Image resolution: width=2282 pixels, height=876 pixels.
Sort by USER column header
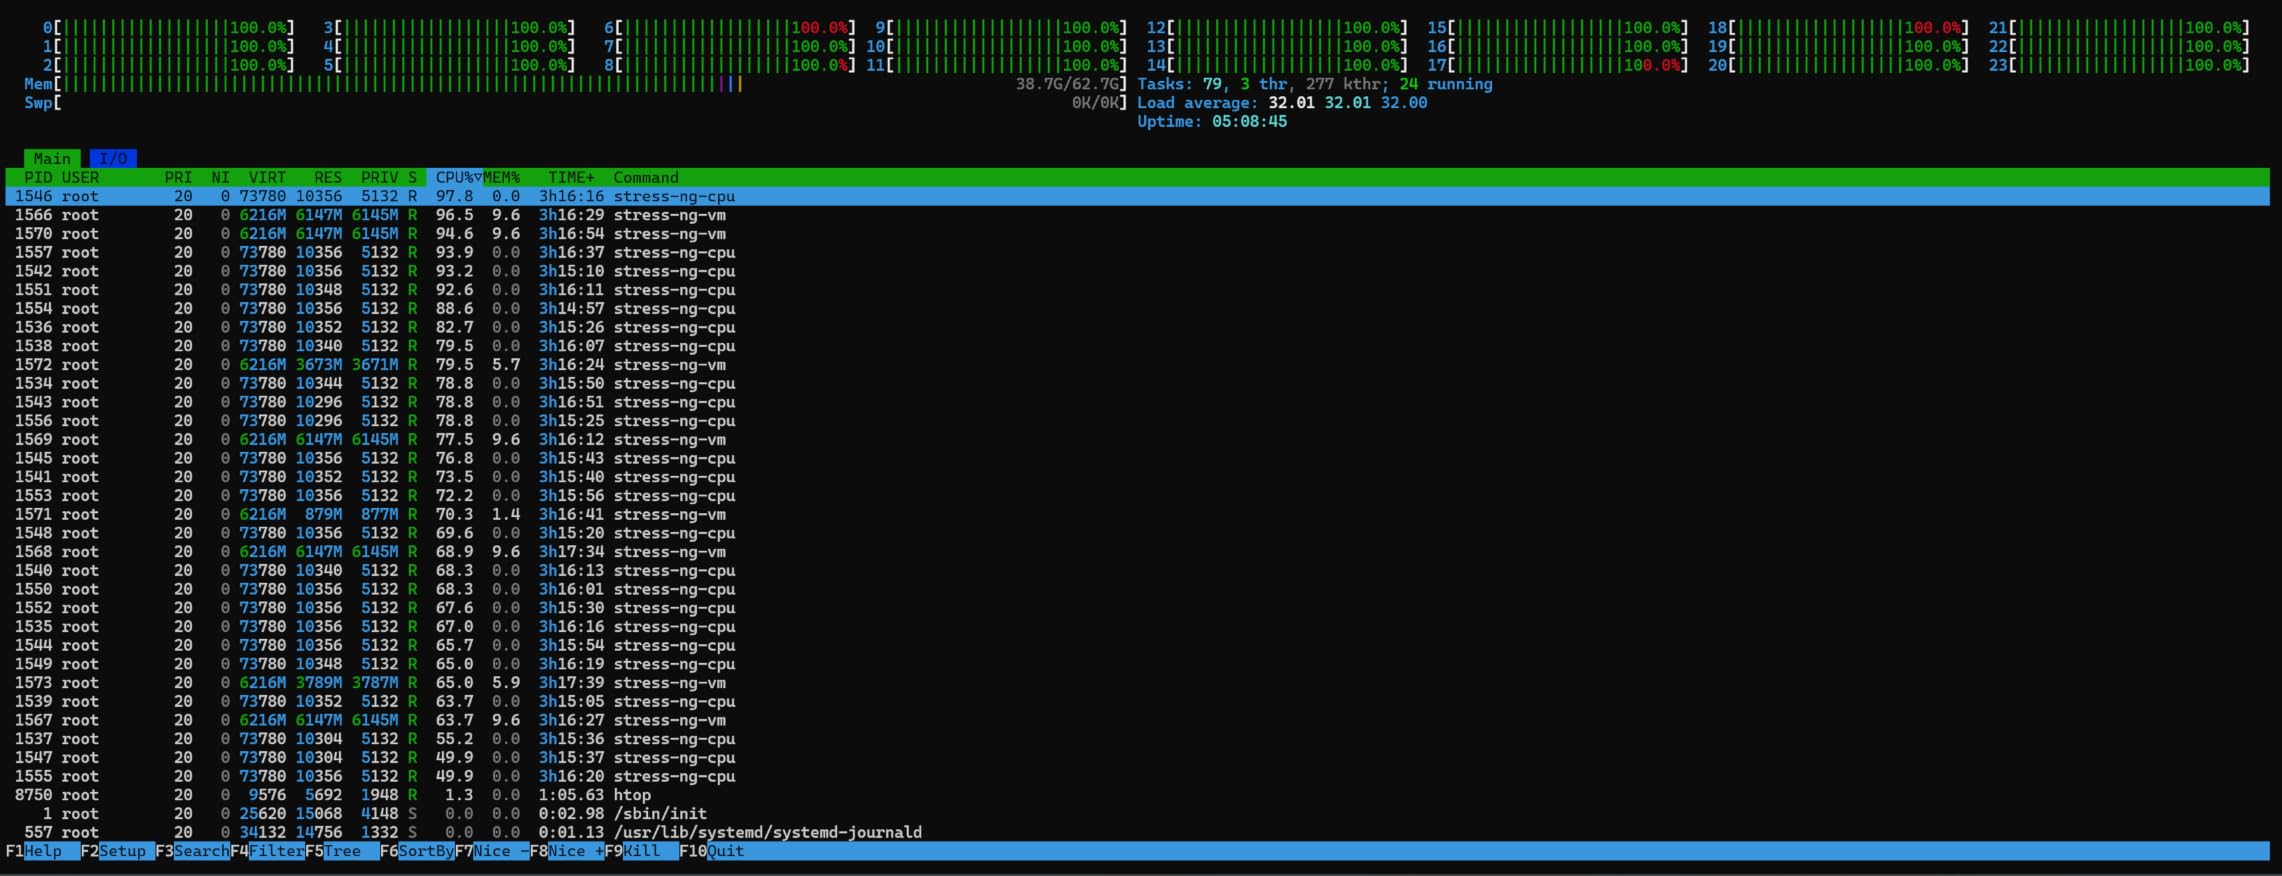click(x=80, y=178)
